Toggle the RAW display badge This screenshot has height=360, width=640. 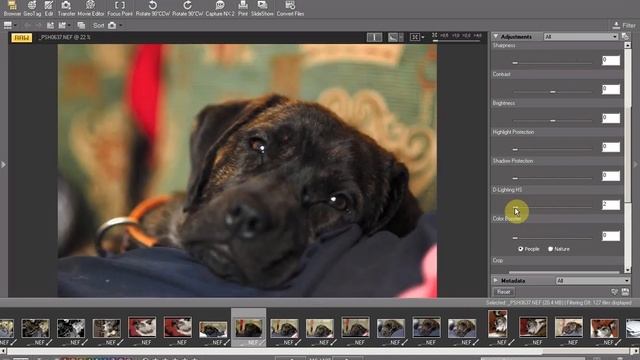22,38
